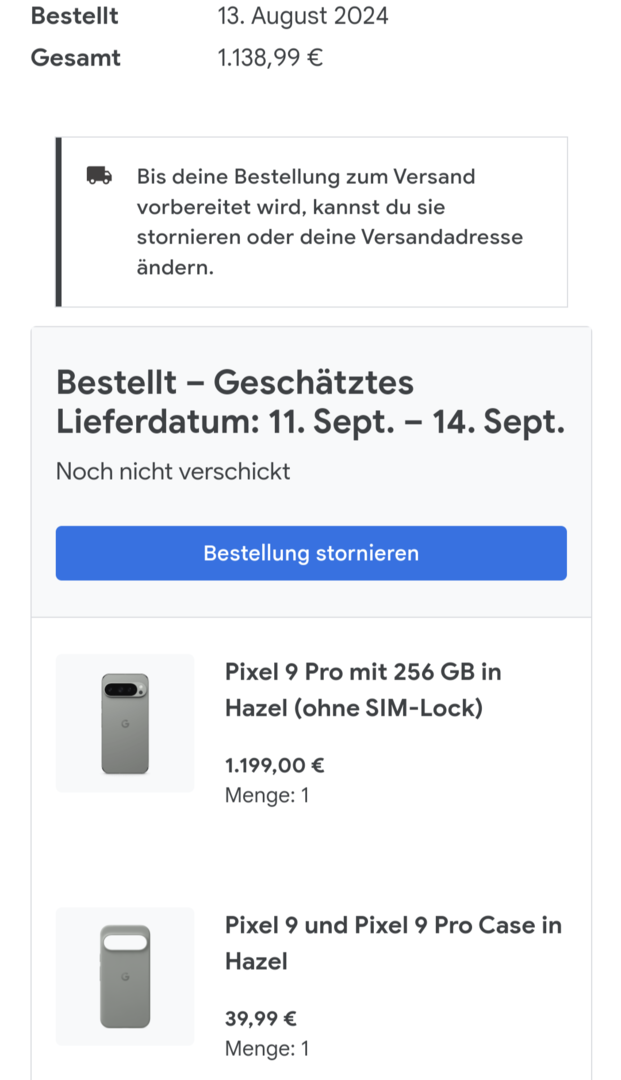
Task: Click the delivery truck icon
Action: pyautogui.click(x=99, y=177)
